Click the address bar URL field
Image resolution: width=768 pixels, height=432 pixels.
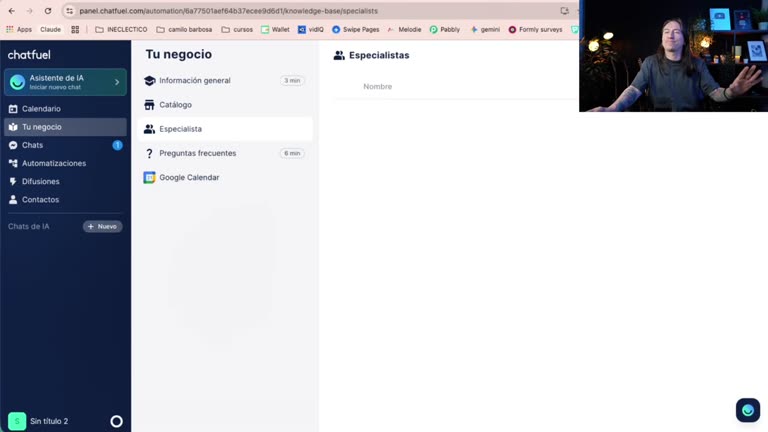pos(313,11)
